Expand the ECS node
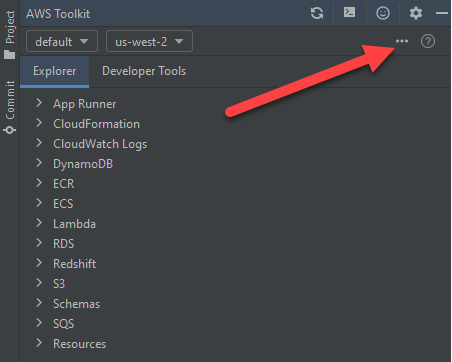This screenshot has width=452, height=362. [x=39, y=203]
